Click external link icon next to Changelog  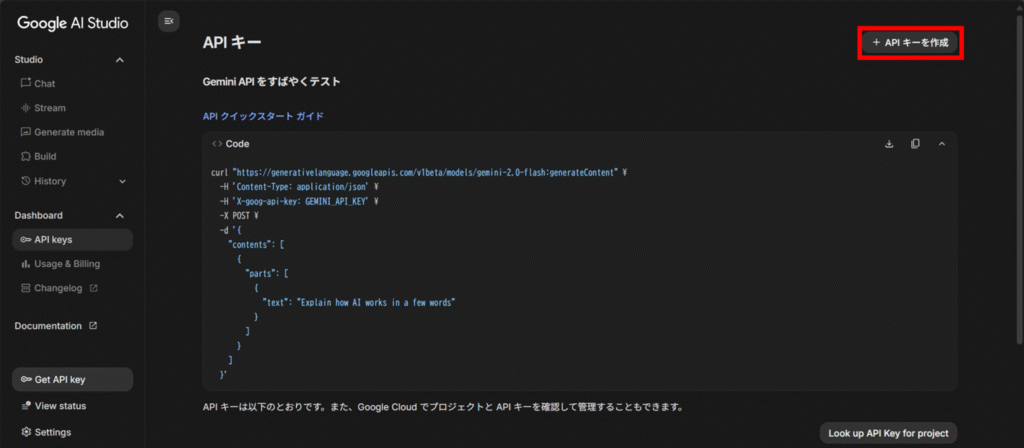point(93,288)
